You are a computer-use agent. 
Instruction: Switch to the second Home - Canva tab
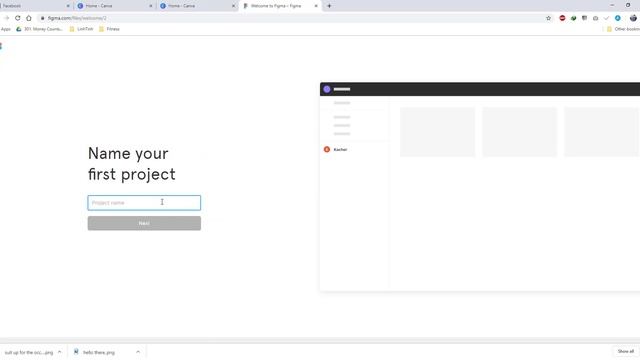197,6
